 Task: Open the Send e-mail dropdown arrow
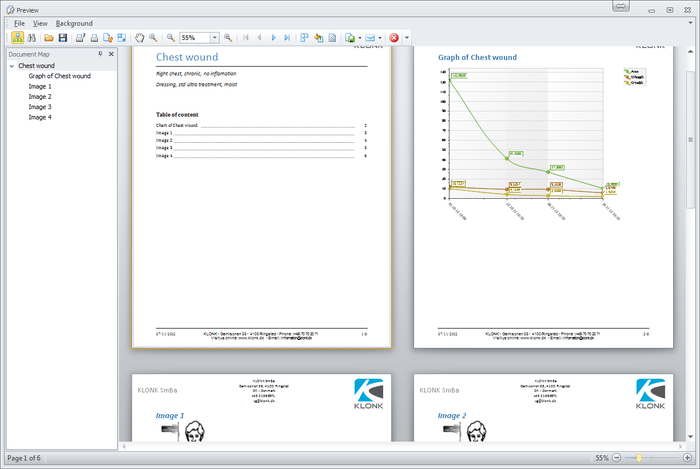point(380,38)
